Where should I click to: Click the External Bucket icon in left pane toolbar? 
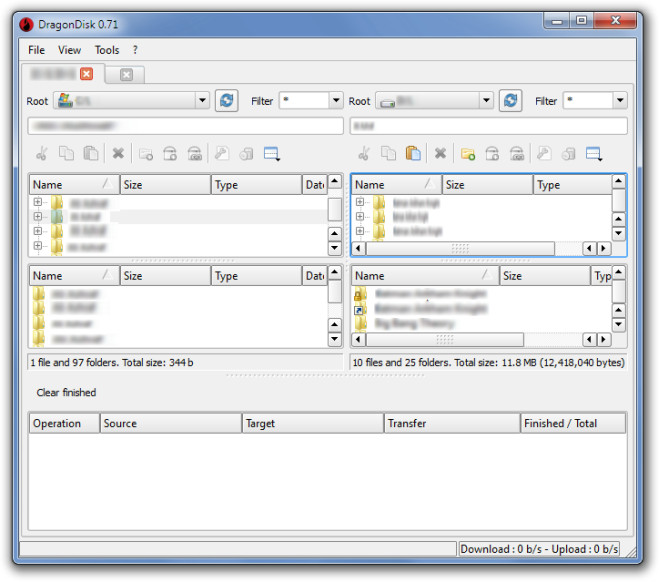pos(194,154)
